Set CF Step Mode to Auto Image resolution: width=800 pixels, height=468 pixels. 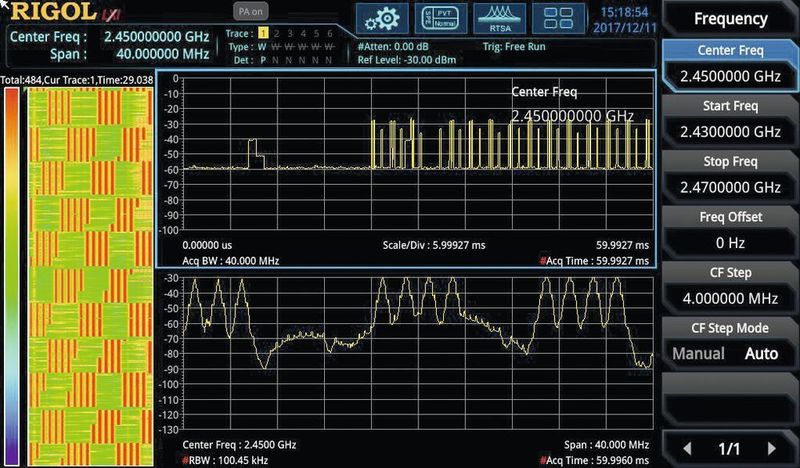click(761, 354)
